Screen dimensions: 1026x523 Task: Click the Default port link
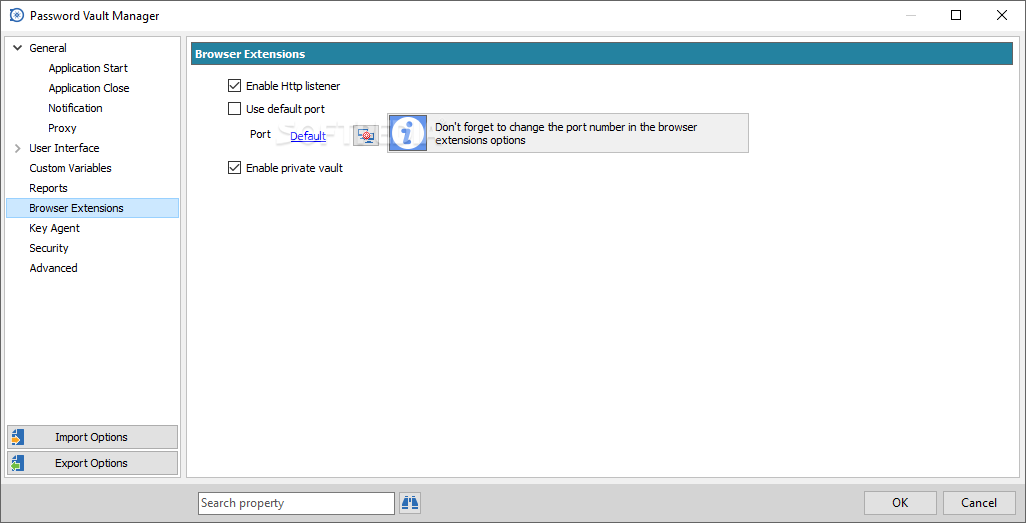pyautogui.click(x=308, y=136)
